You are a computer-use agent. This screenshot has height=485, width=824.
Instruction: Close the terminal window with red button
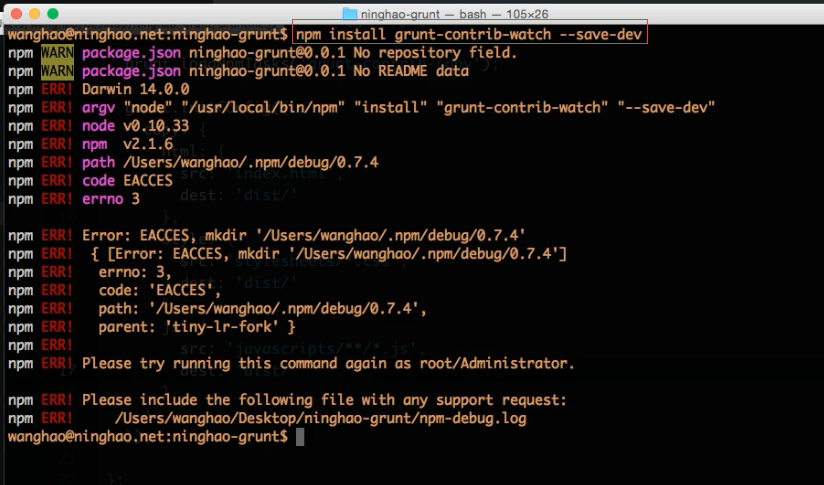point(15,13)
